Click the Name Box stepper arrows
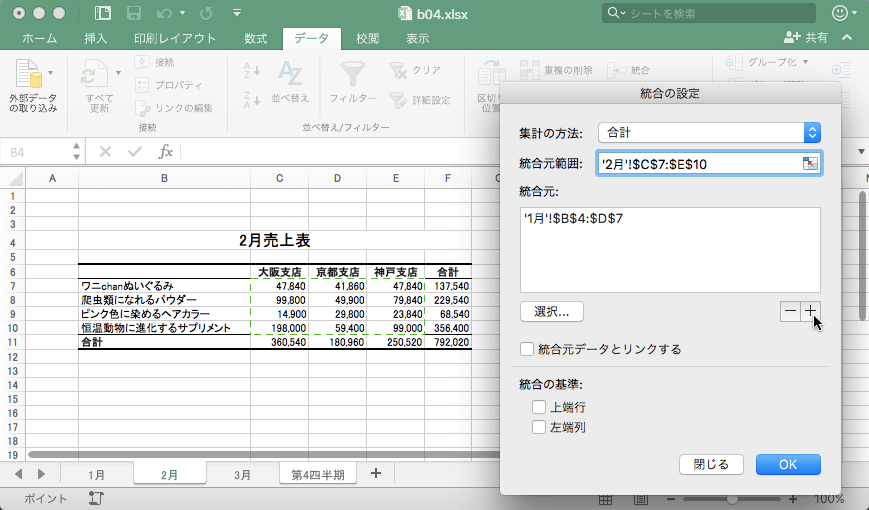 pyautogui.click(x=76, y=151)
